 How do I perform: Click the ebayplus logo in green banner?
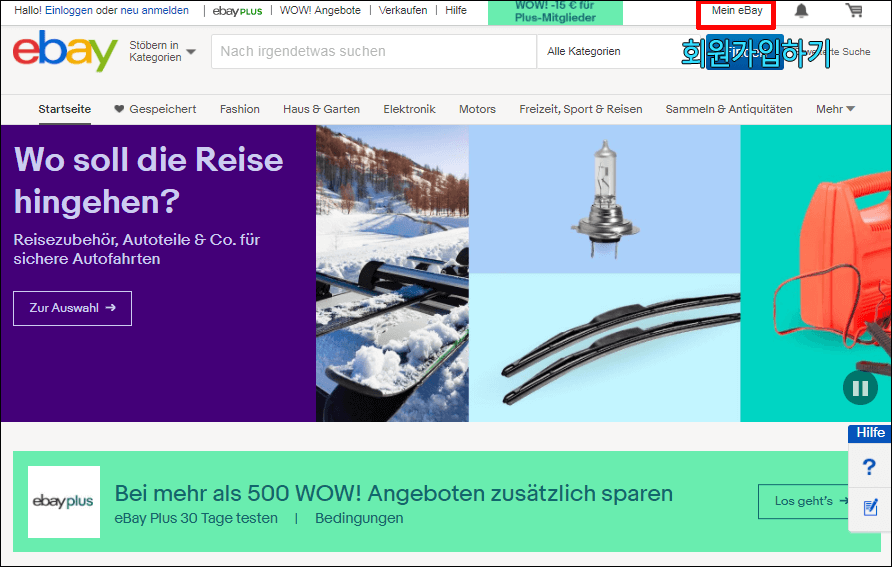pyautogui.click(x=64, y=502)
